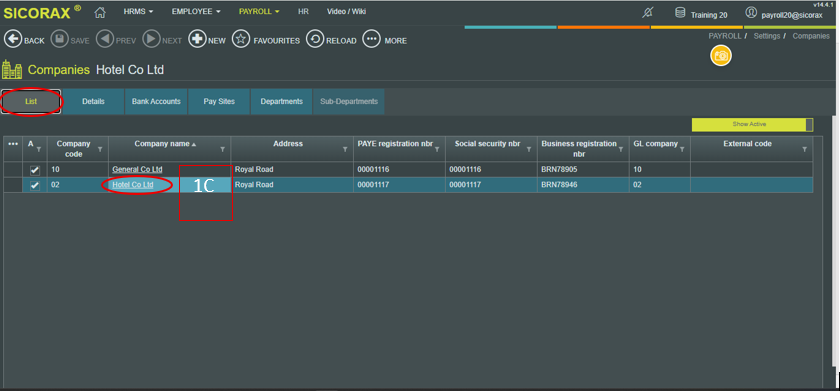Screen dimensions: 840x391
Task: Click the muted notification bell icon
Action: tap(647, 12)
